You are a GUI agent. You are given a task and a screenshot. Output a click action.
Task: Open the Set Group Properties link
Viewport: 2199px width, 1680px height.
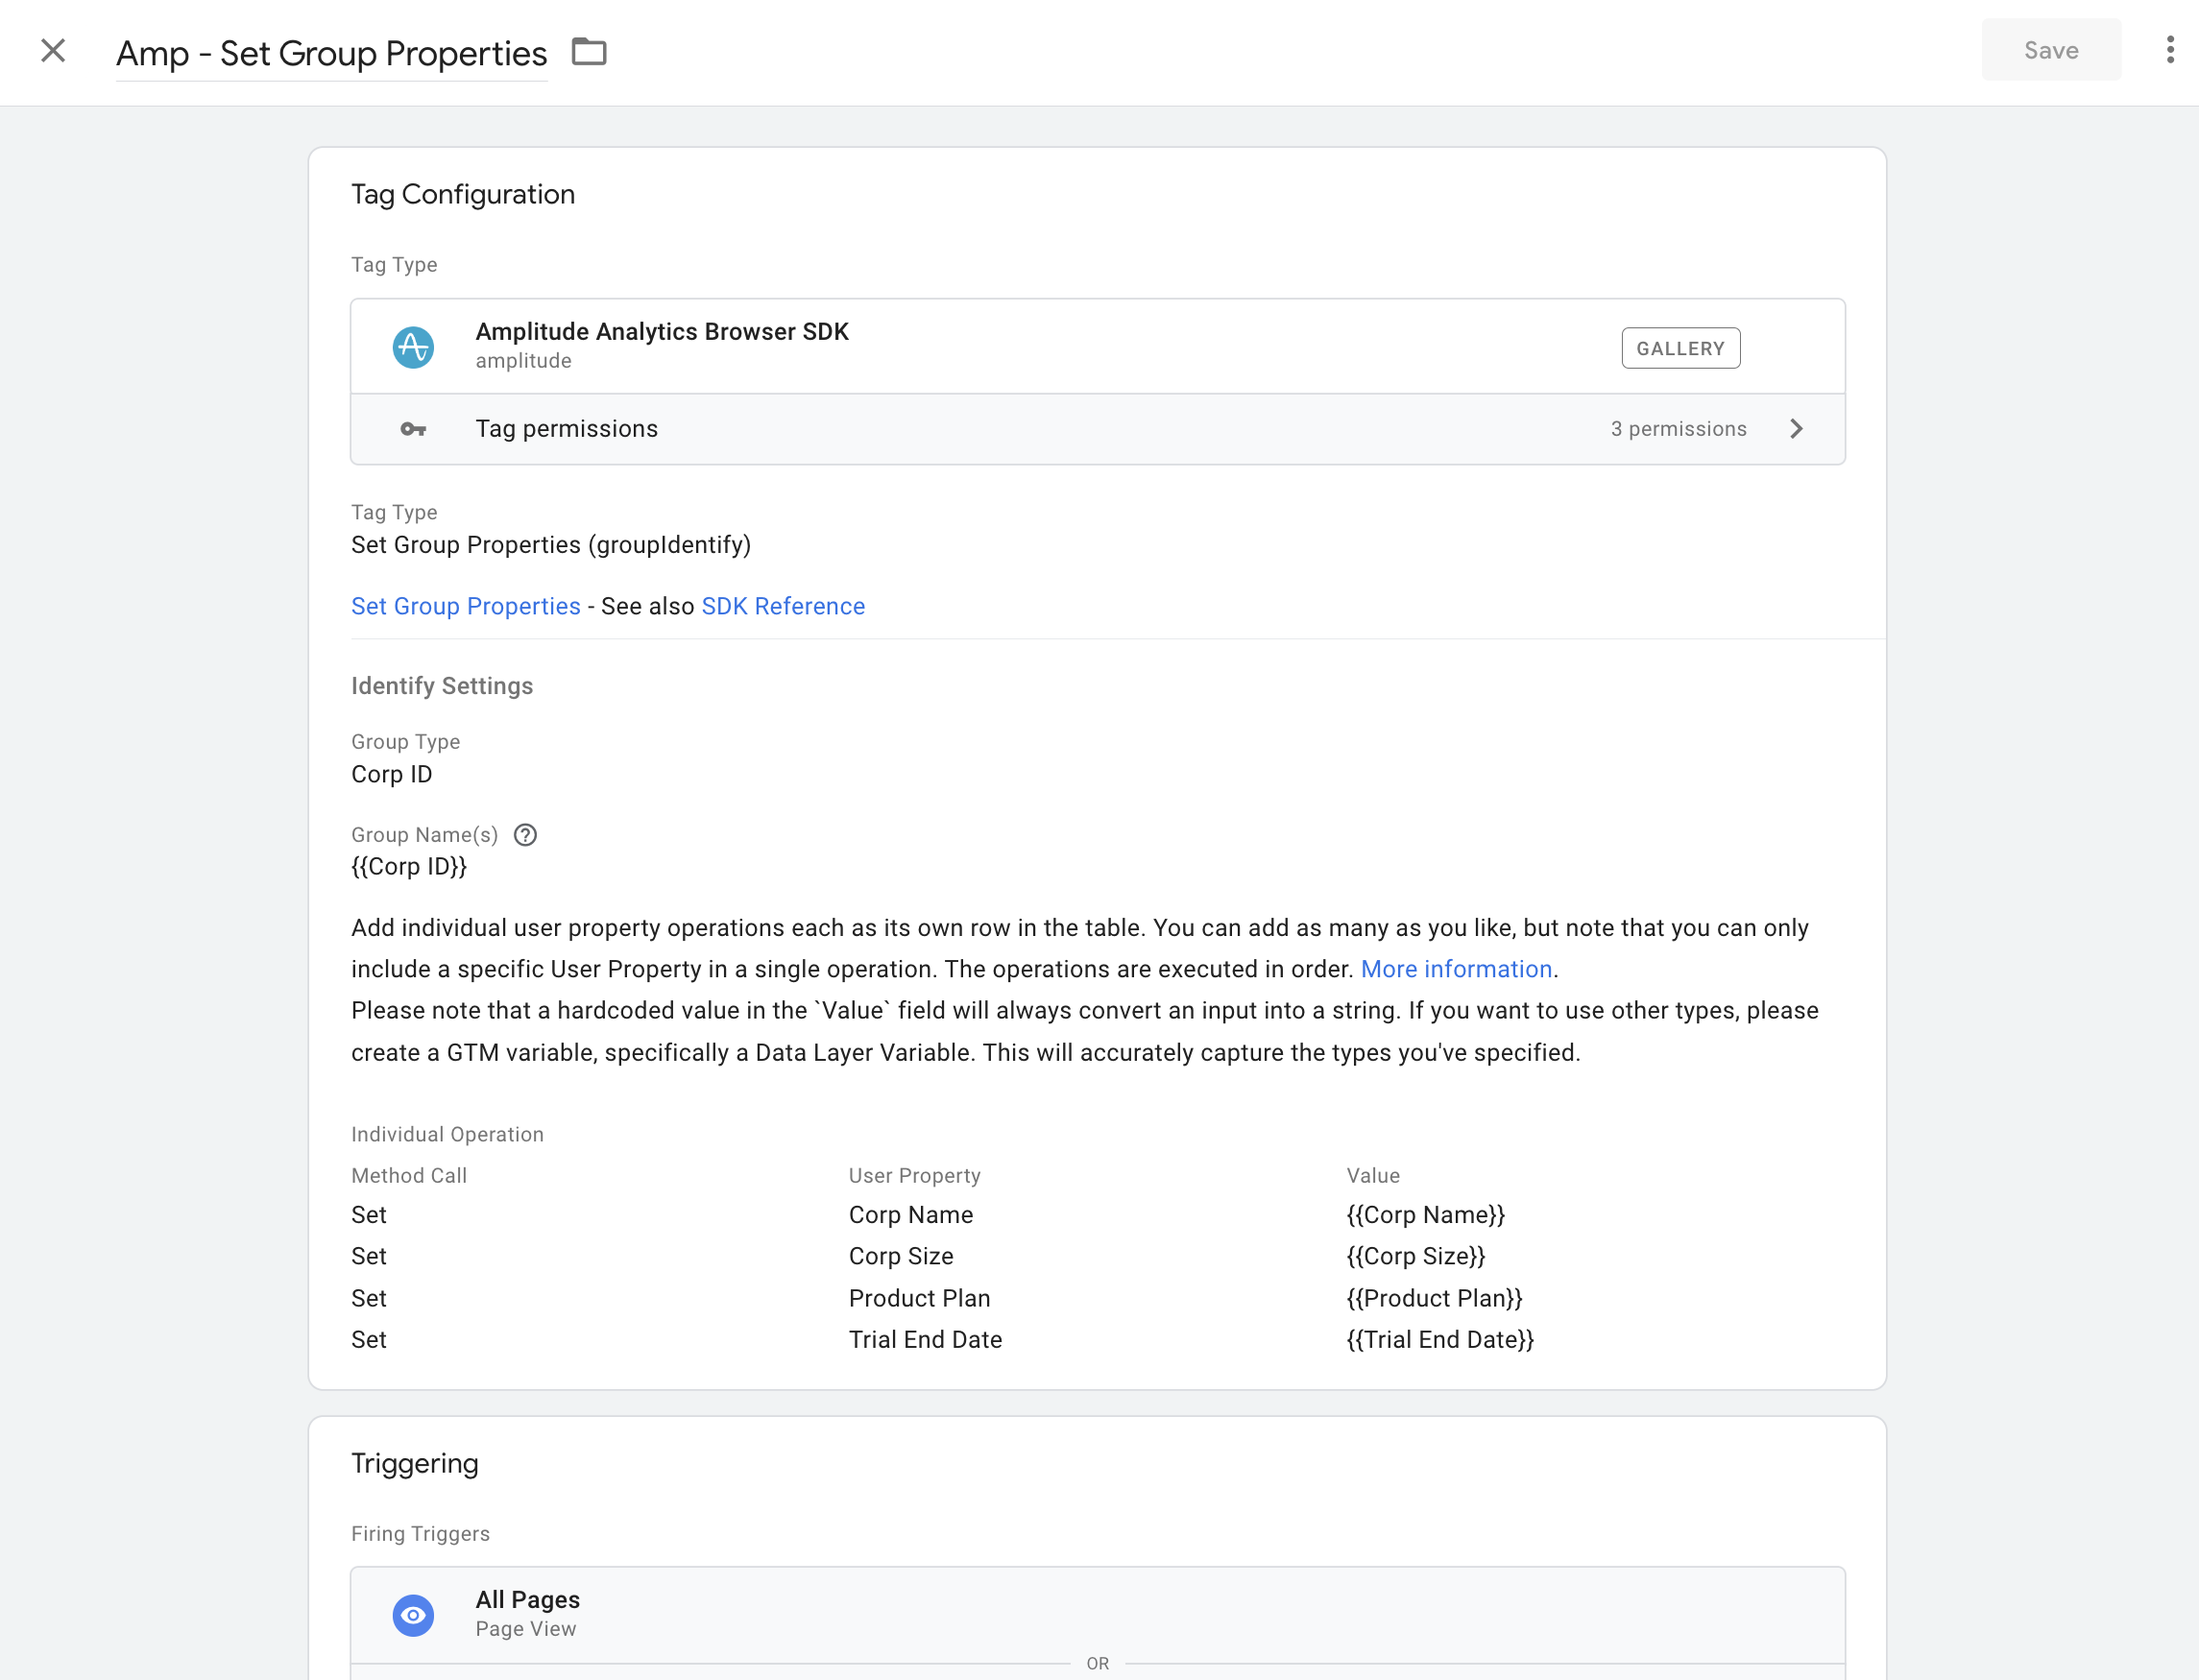(x=465, y=606)
